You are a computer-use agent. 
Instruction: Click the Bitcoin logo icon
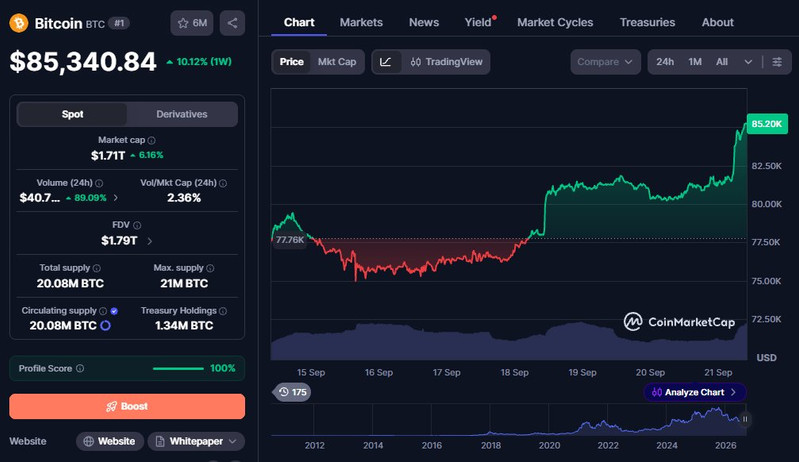(19, 23)
